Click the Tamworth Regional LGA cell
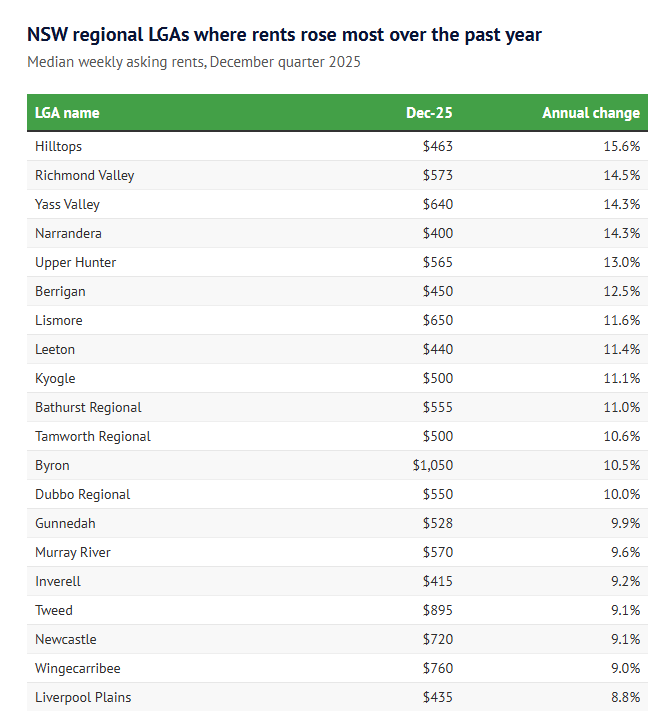 pos(92,436)
